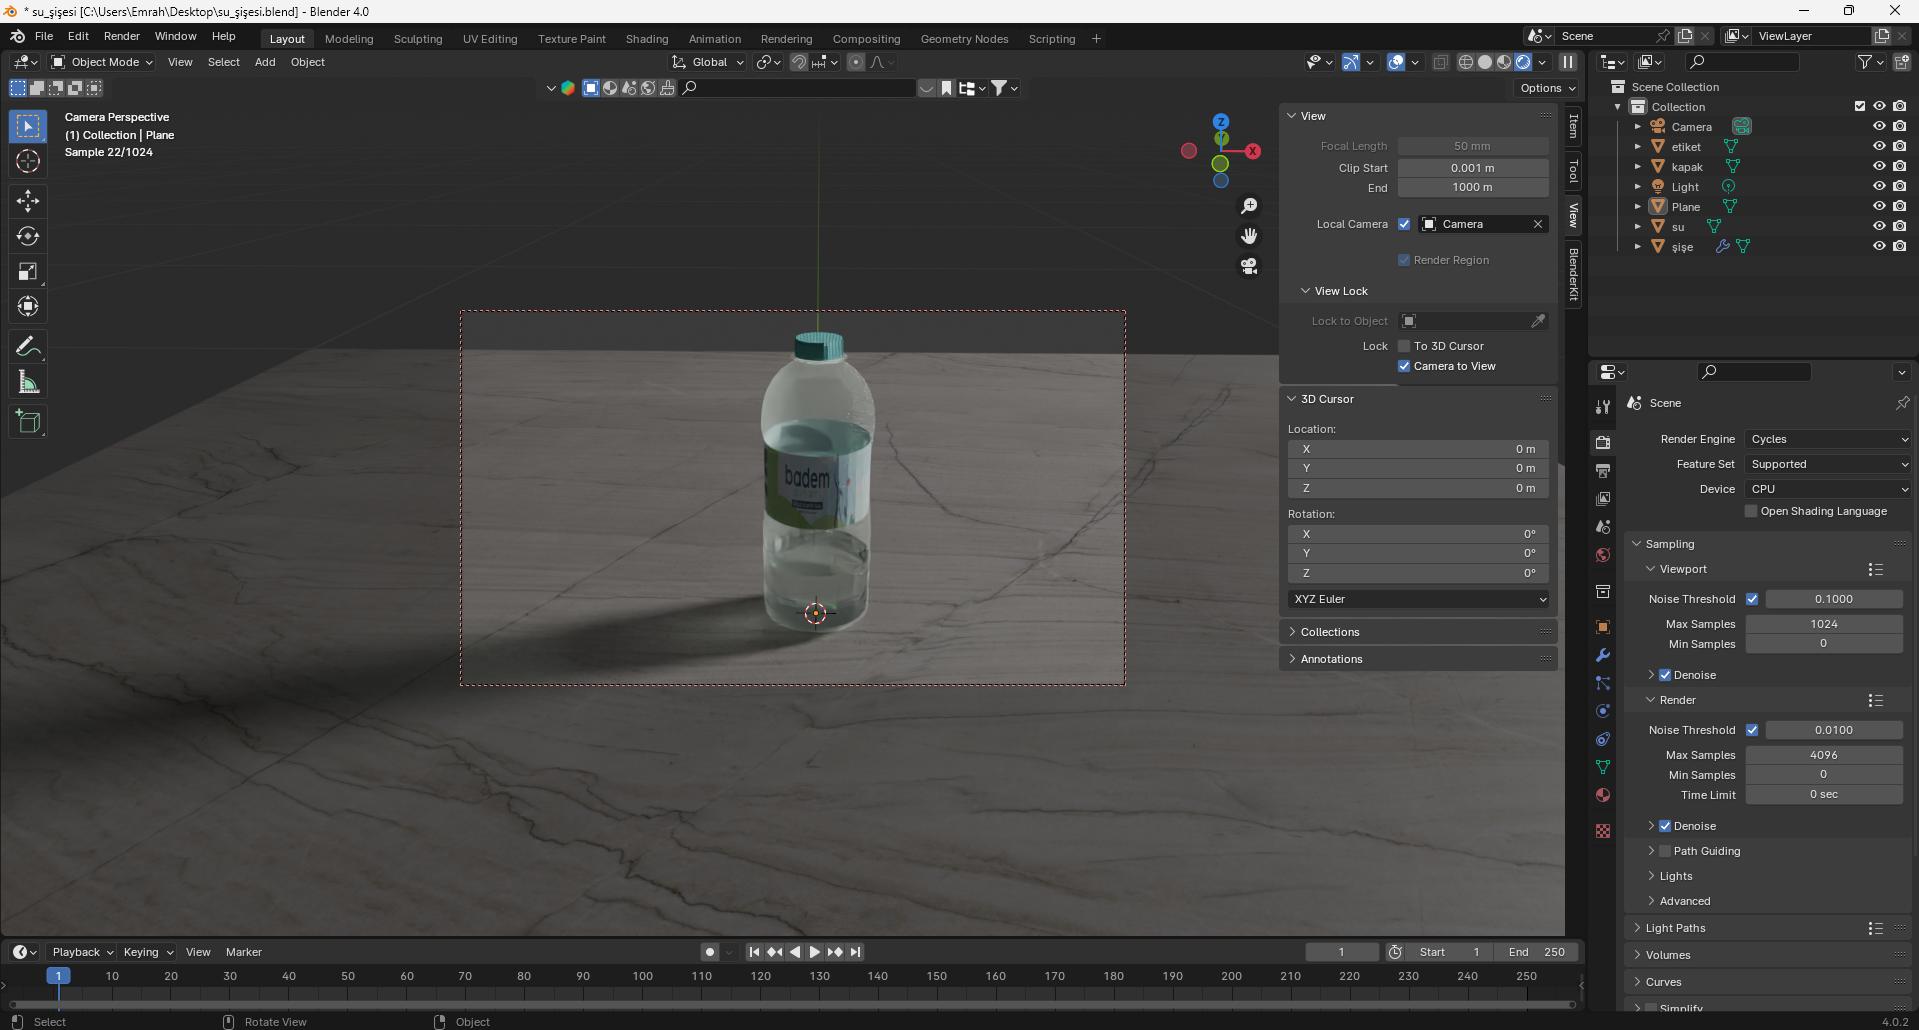Adjust the Render Noise Threshold 0.0100 field

pyautogui.click(x=1834, y=730)
